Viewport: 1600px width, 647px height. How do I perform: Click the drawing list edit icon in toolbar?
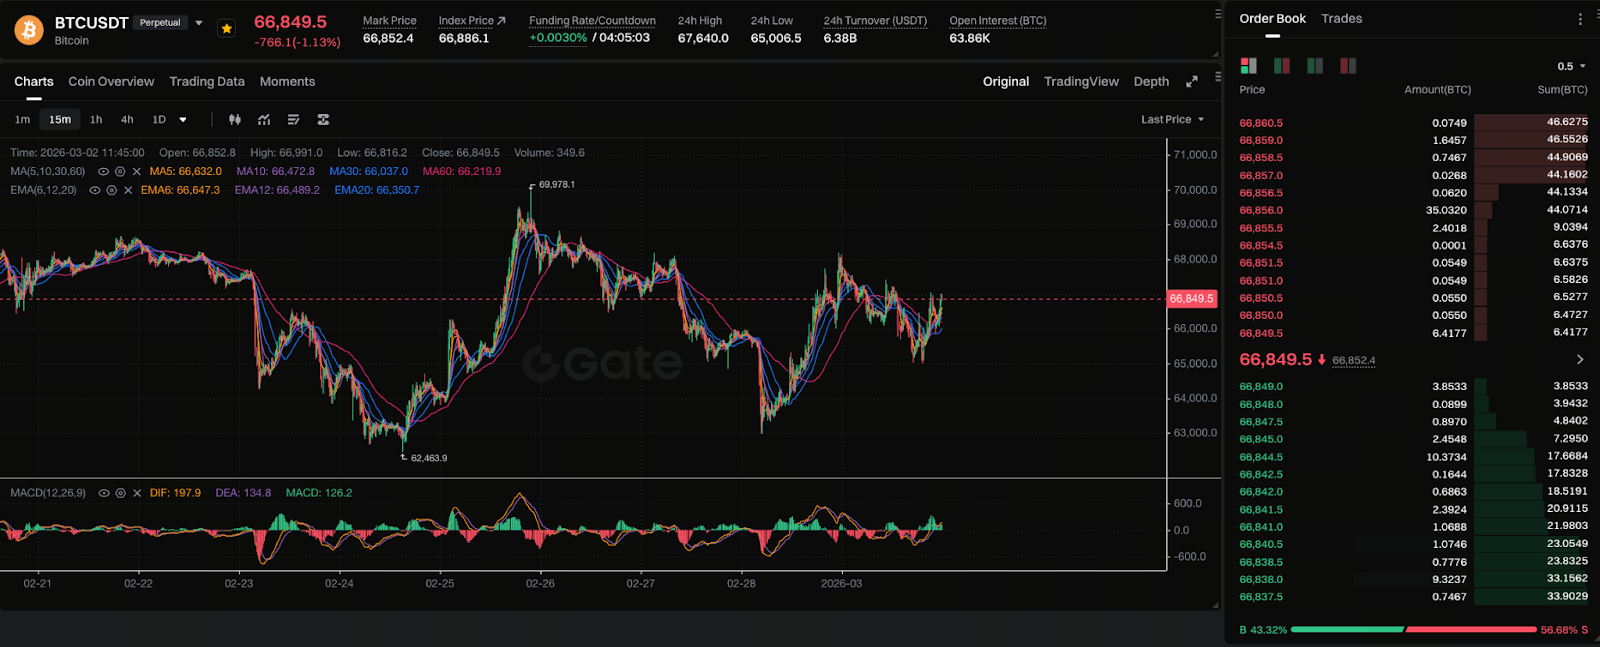294,120
